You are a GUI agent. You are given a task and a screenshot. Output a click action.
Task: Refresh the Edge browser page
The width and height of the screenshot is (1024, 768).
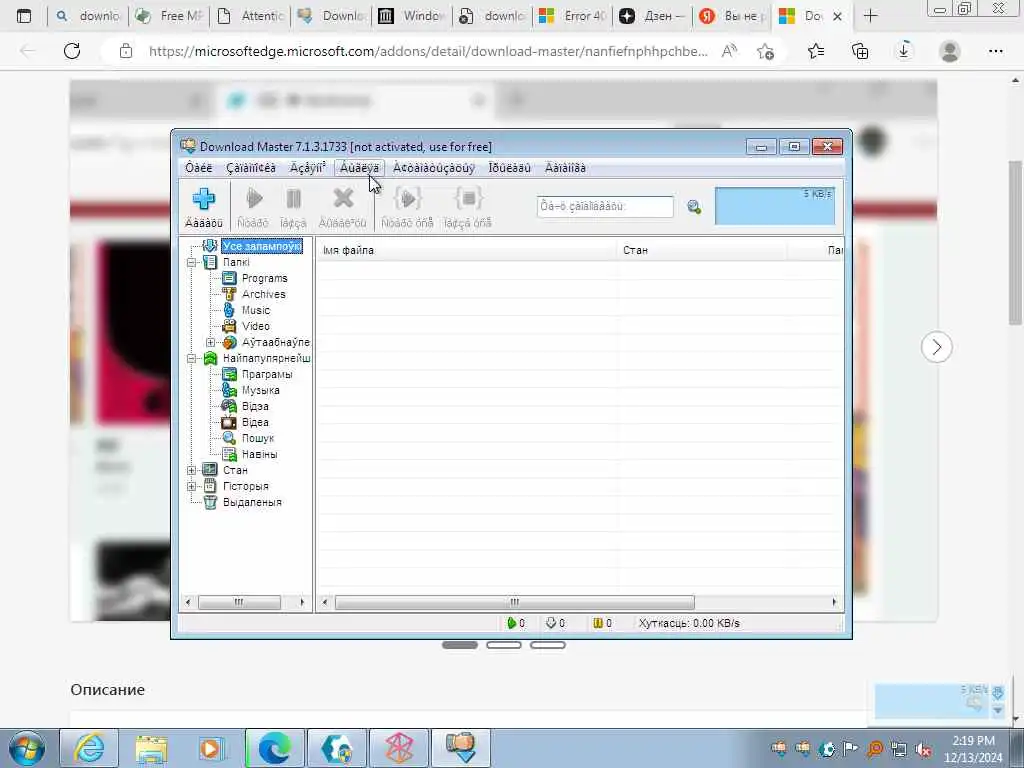72,51
